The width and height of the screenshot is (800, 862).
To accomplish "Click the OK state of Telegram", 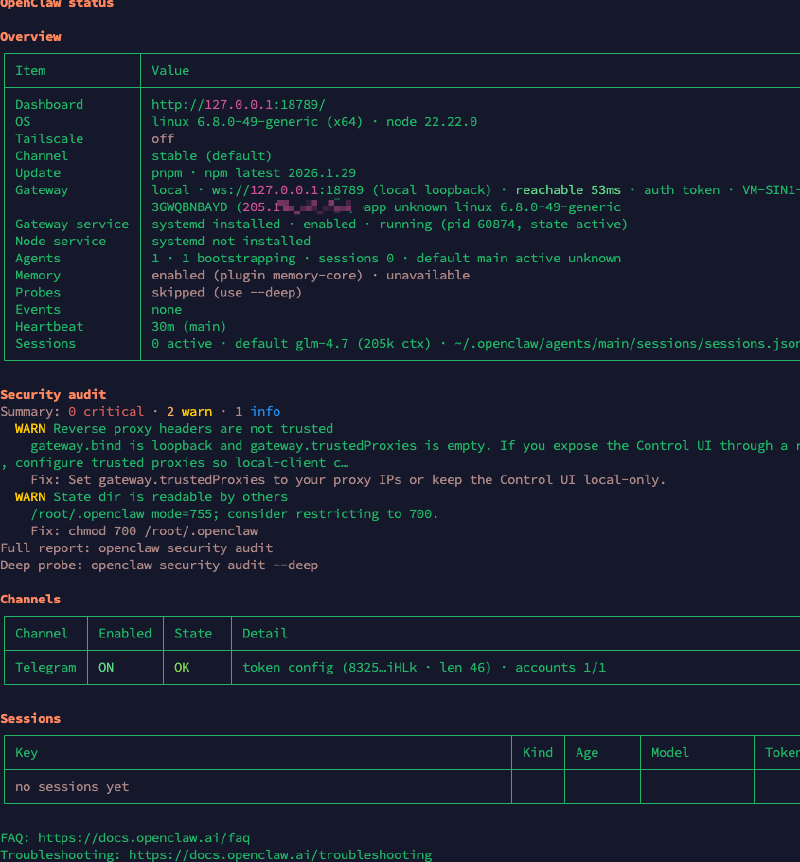I will tap(181, 667).
